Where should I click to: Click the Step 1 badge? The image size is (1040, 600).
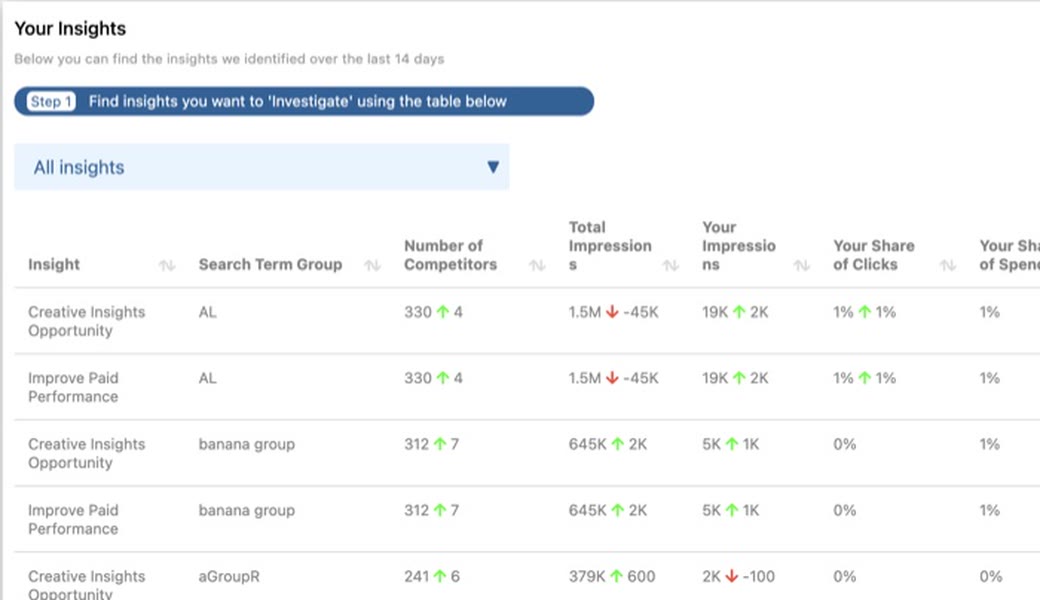coord(51,101)
